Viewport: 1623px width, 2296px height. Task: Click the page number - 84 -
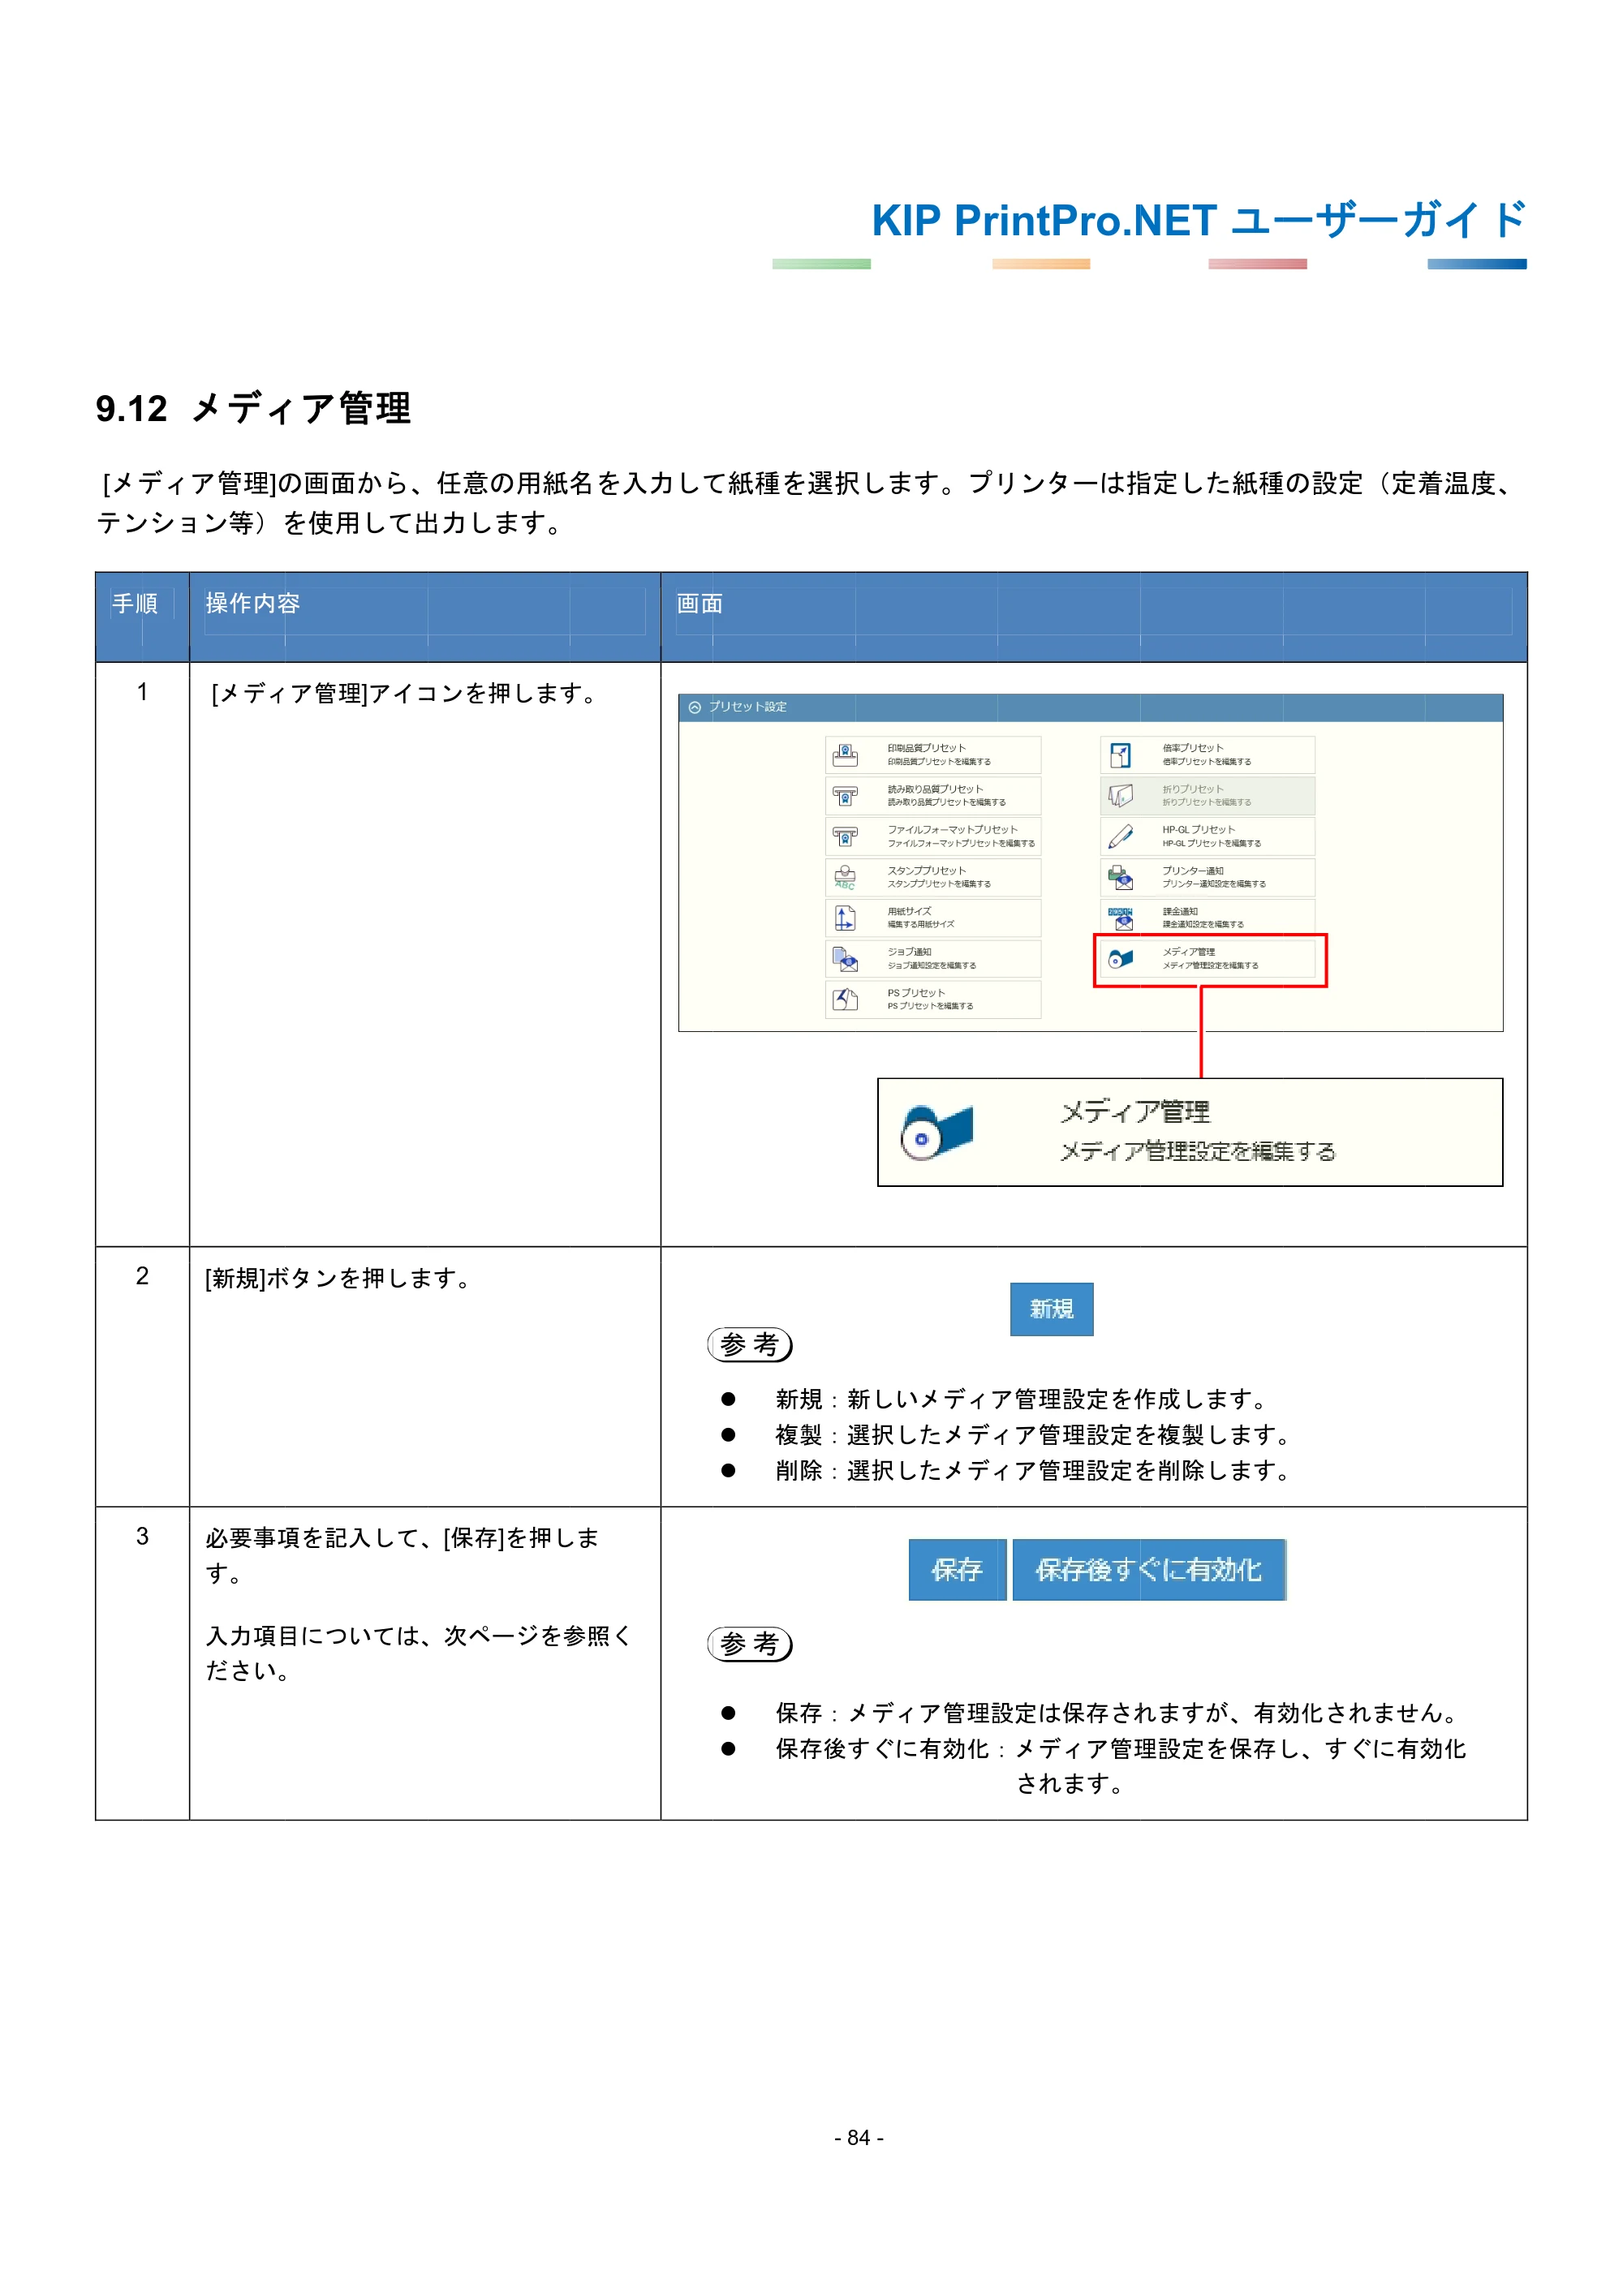859,2137
